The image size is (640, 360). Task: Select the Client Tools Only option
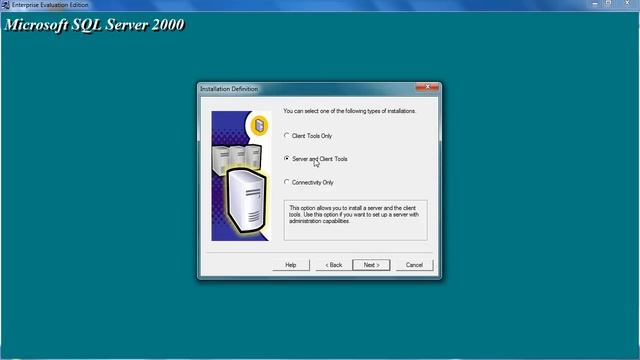(x=308, y=136)
